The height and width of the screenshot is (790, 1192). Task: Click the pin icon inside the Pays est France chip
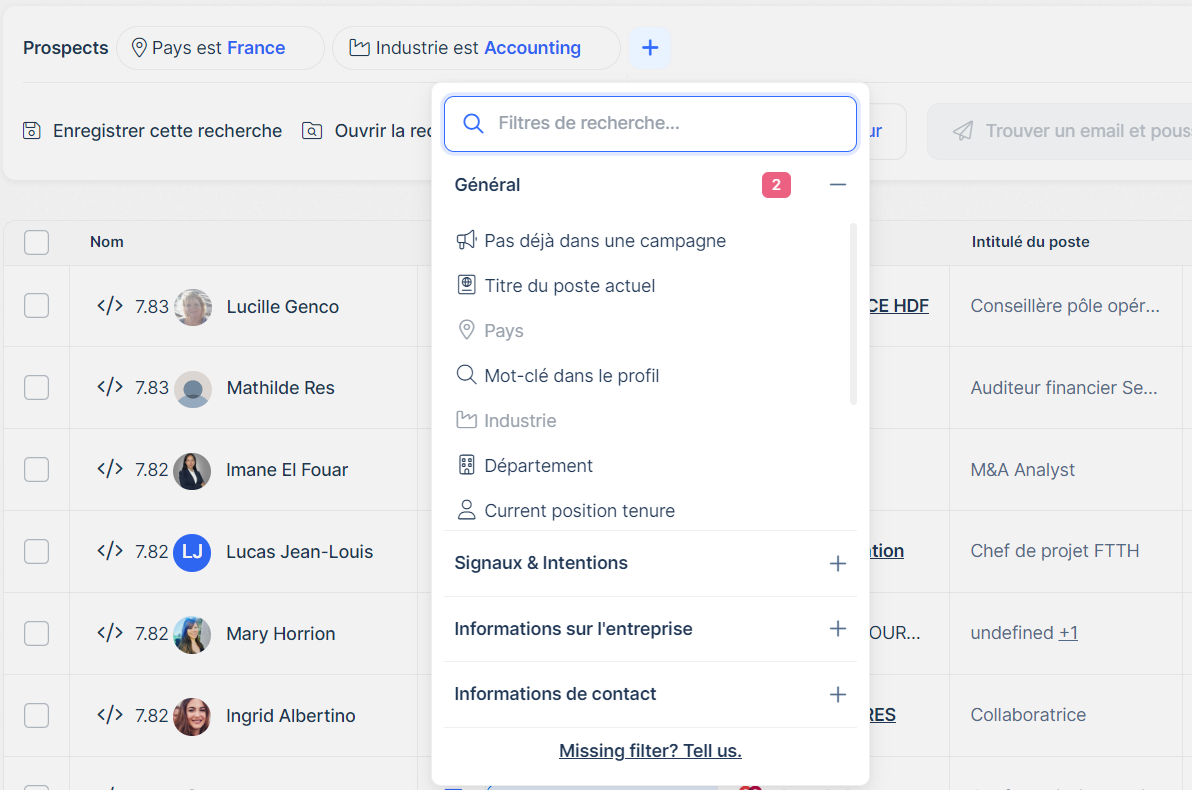coord(140,47)
